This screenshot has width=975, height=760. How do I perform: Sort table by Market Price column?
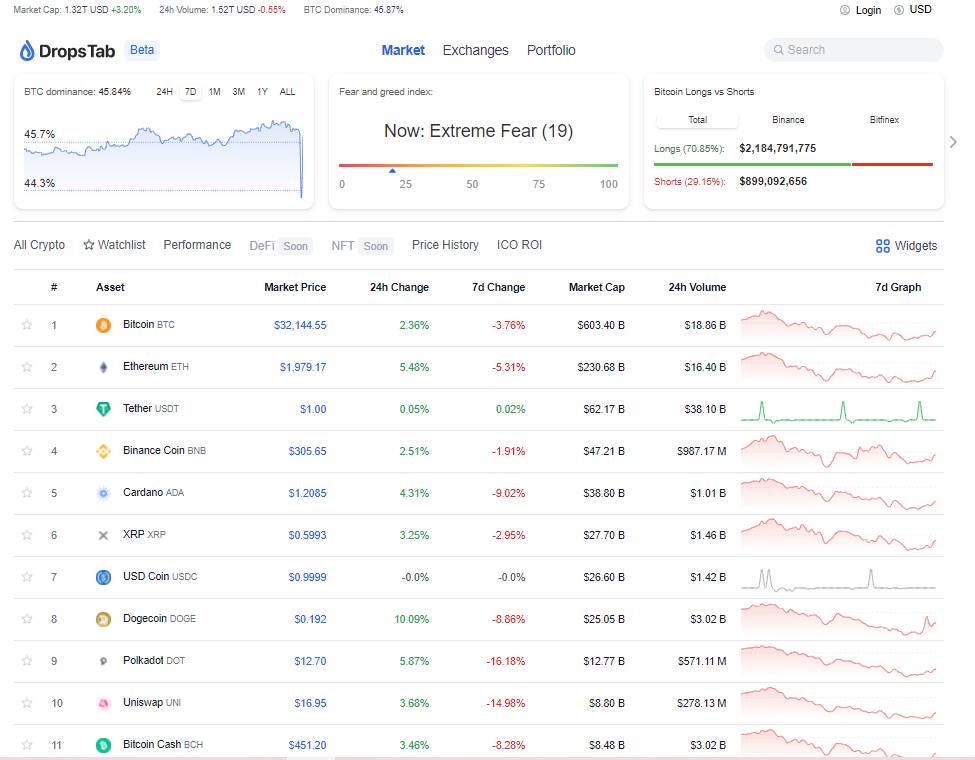point(295,287)
